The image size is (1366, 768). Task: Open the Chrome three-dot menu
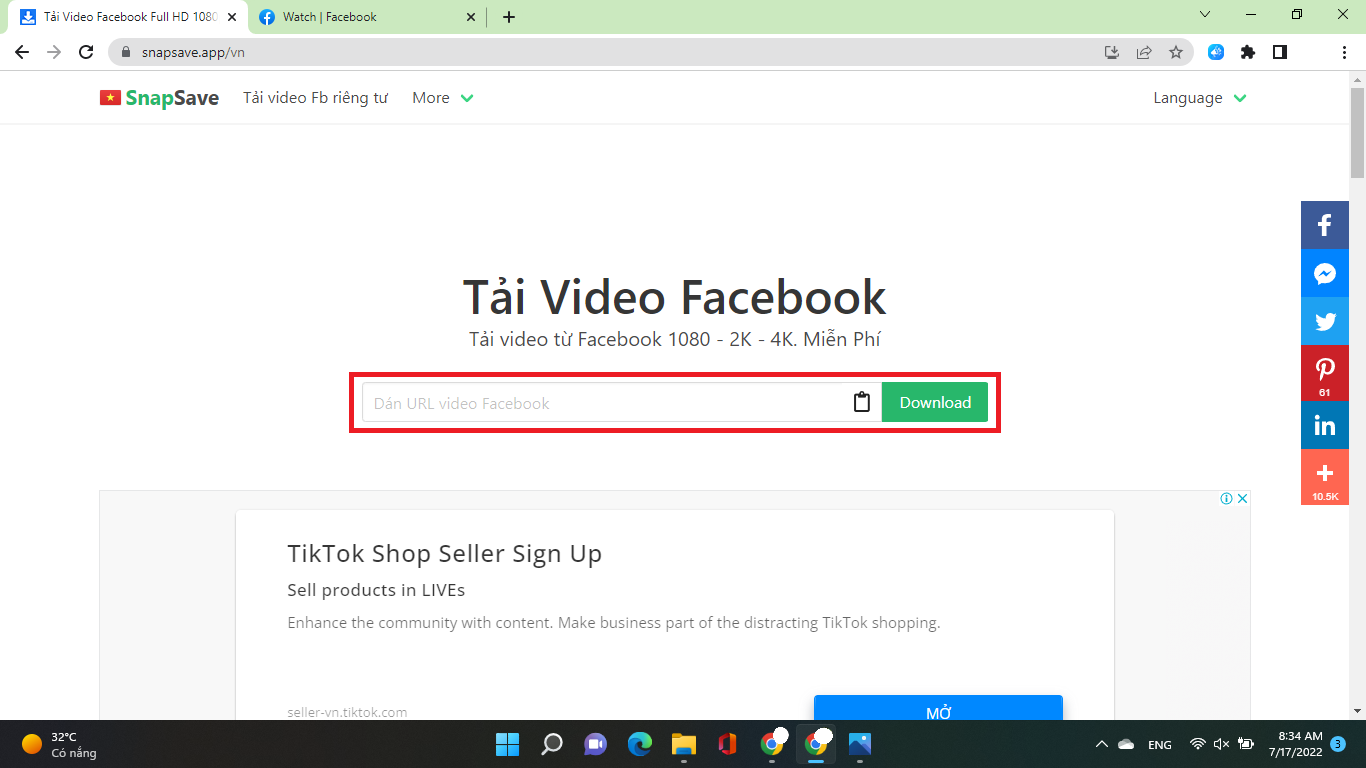click(1344, 51)
